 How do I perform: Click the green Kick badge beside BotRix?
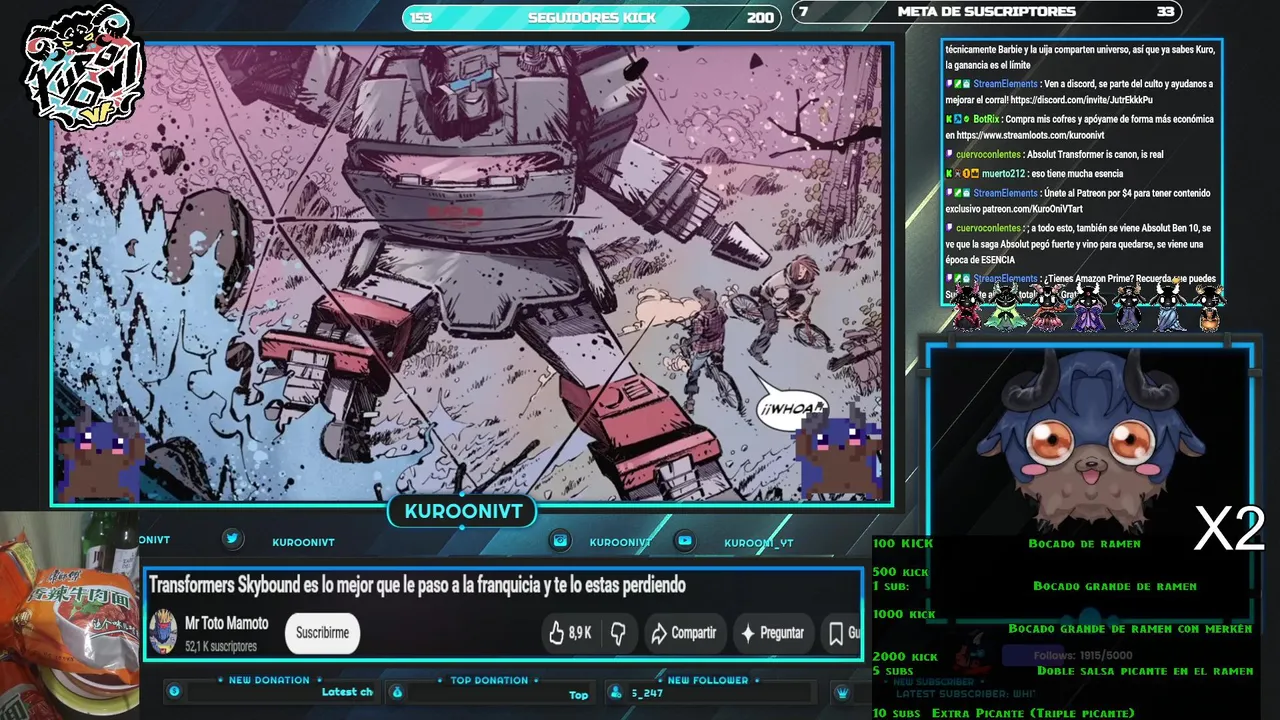click(x=949, y=119)
